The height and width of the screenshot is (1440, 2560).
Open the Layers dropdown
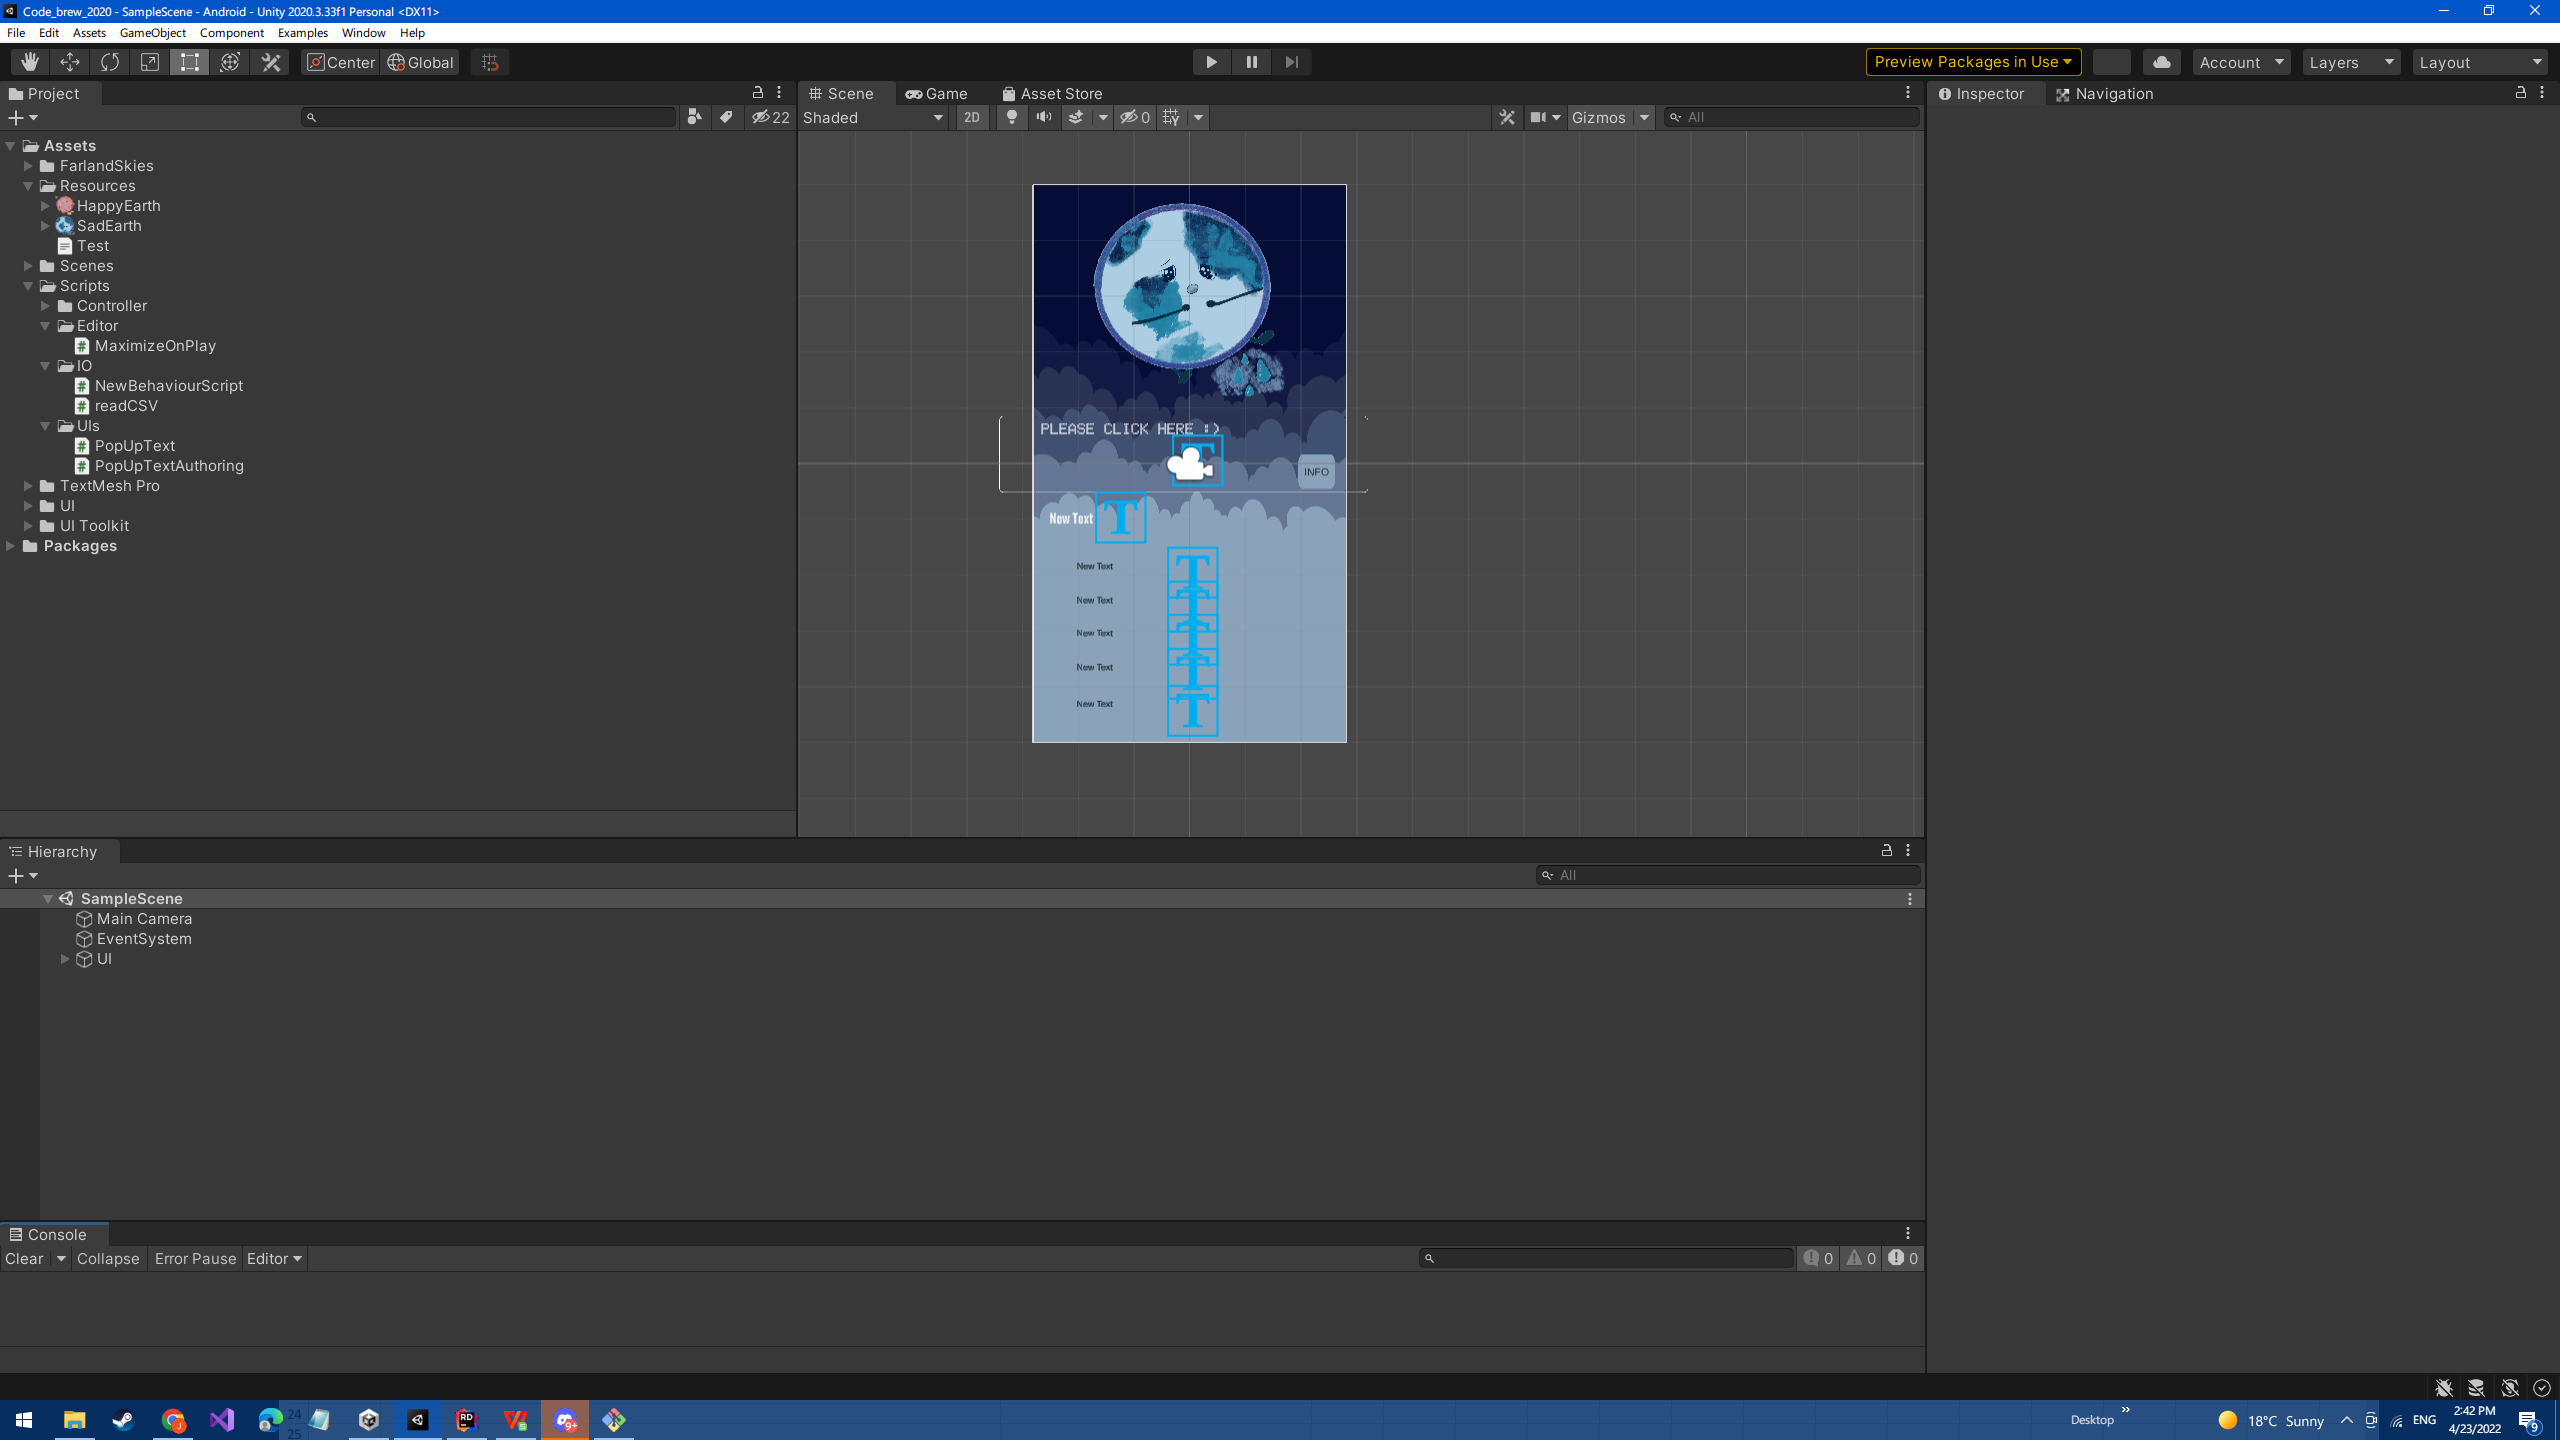[x=2350, y=62]
